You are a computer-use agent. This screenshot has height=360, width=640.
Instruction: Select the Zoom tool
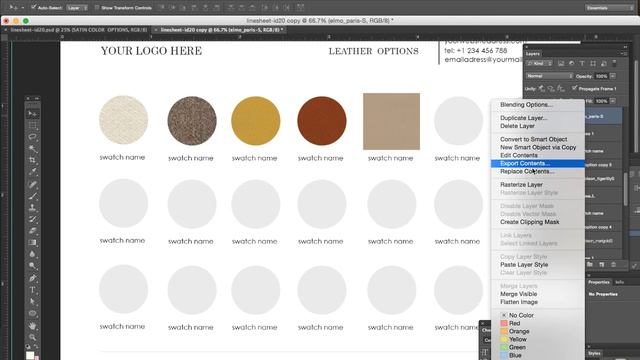click(x=33, y=337)
